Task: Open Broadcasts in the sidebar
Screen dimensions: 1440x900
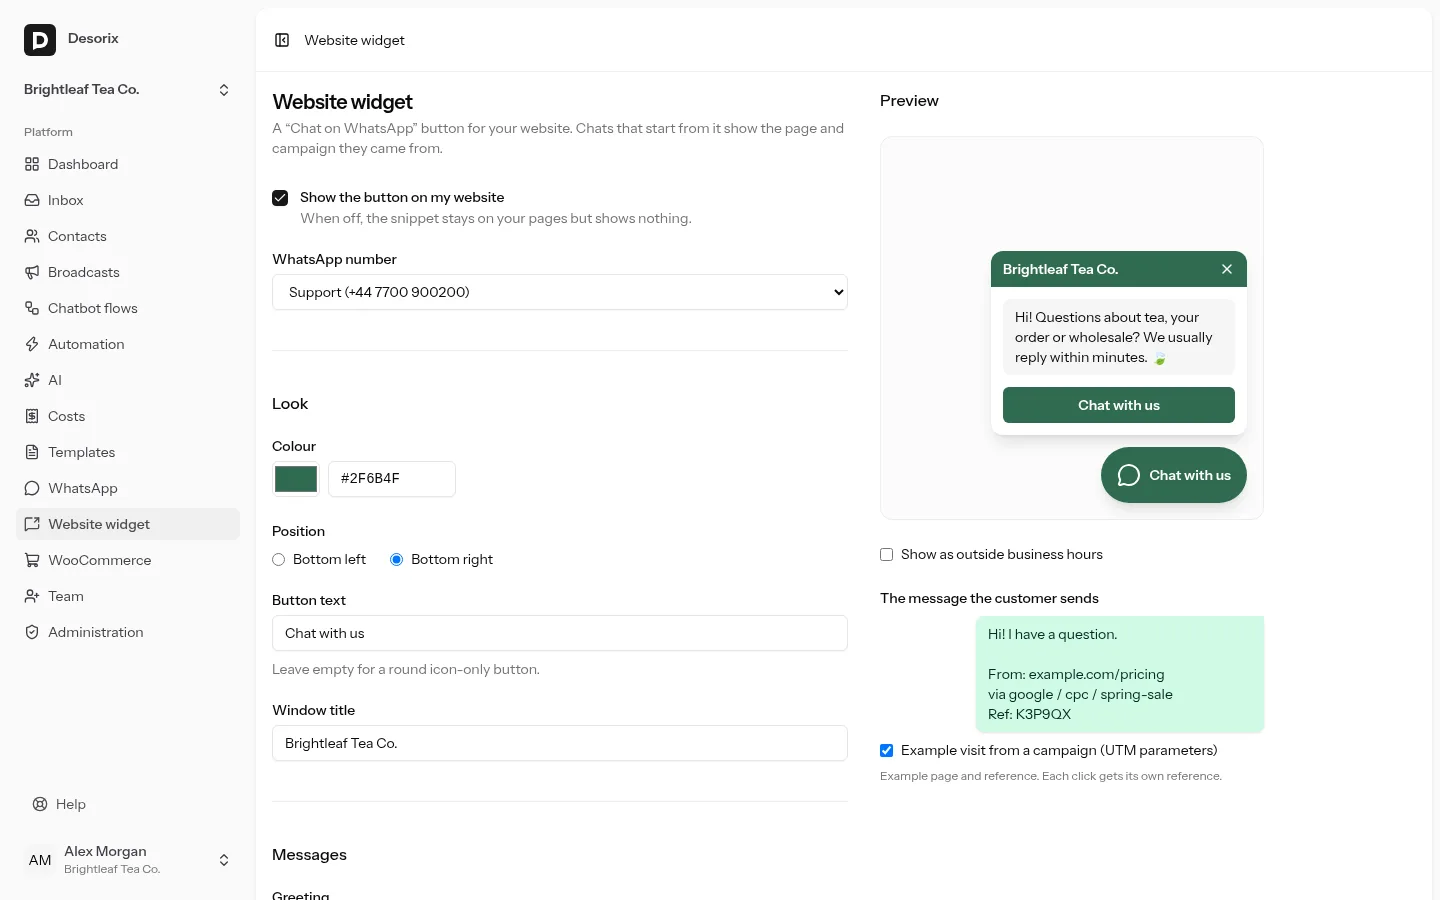Action: pos(128,272)
